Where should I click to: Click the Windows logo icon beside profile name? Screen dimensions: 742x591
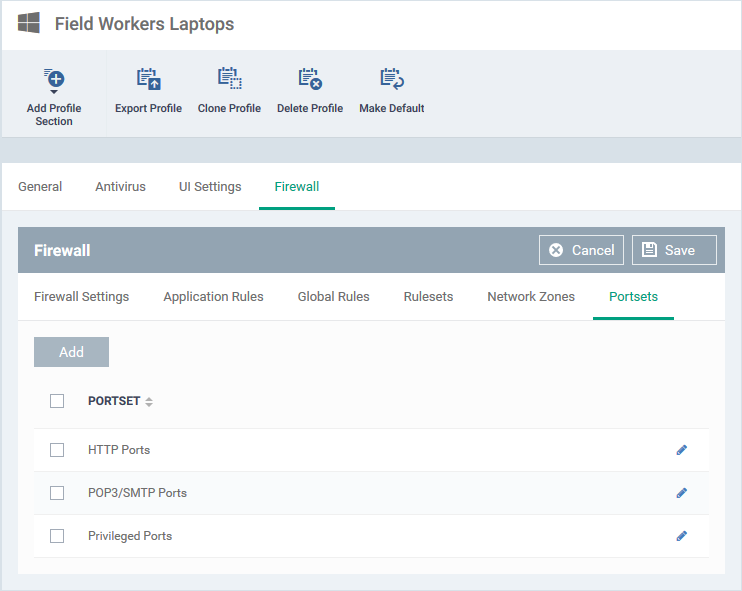coord(28,23)
